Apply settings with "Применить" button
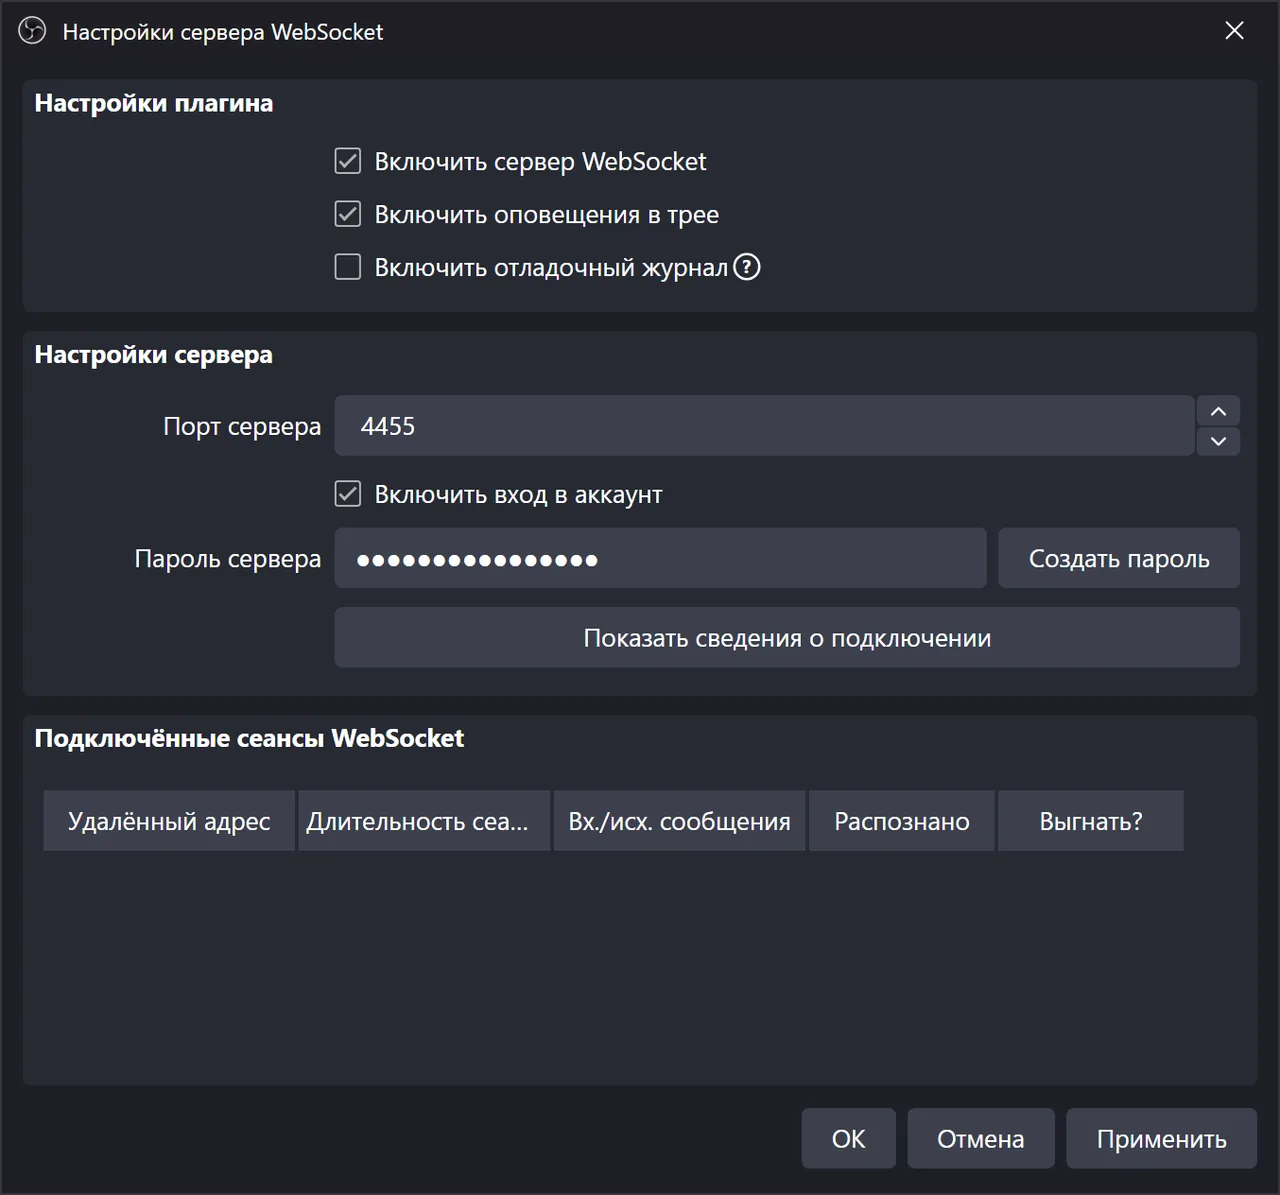This screenshot has width=1280, height=1195. tap(1161, 1138)
